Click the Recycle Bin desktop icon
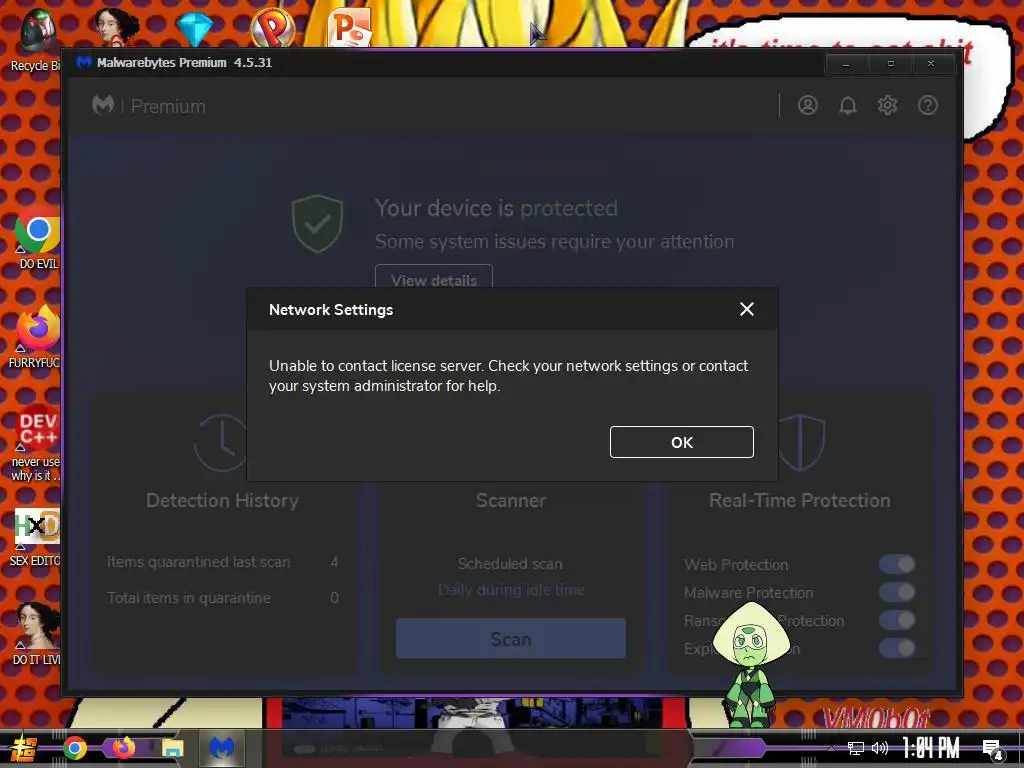 pos(36,39)
